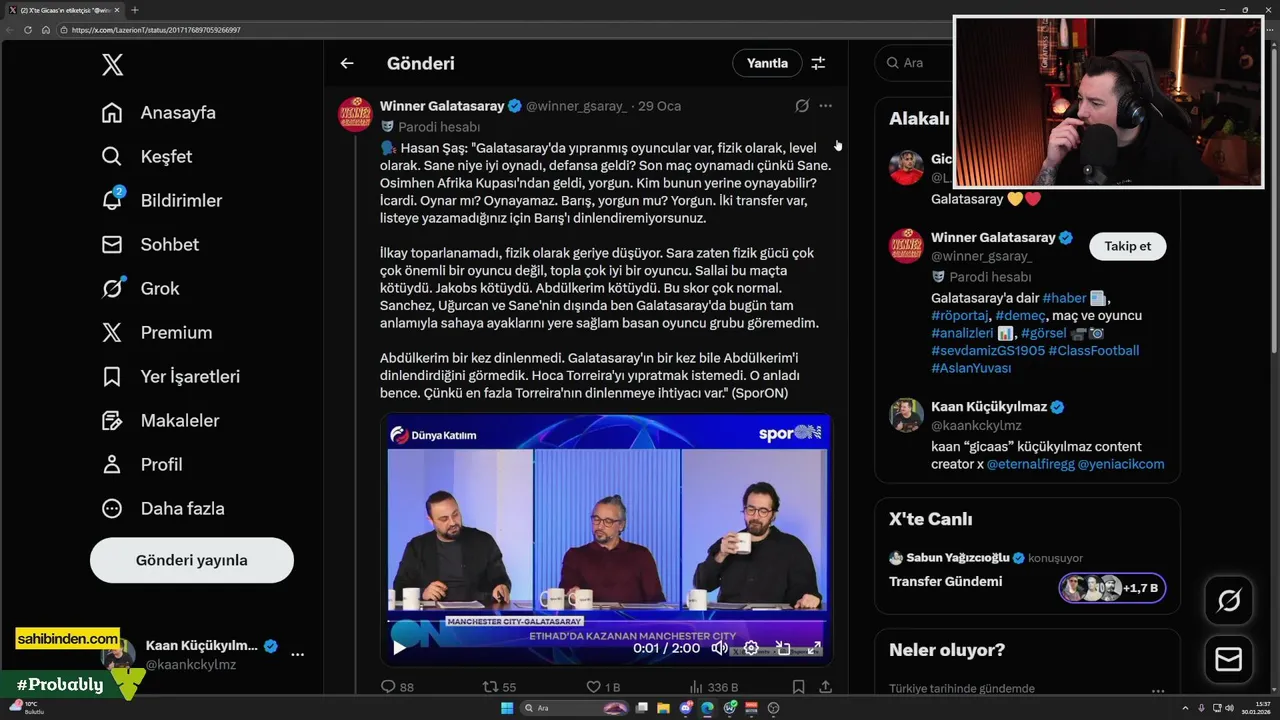
Task: Open video settings gear
Action: [x=751, y=648]
